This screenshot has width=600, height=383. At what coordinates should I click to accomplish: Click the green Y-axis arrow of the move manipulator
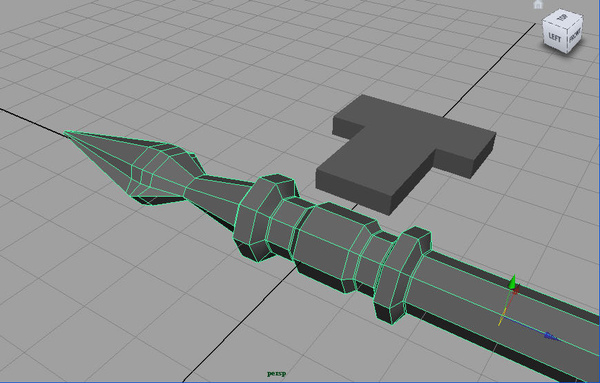click(x=512, y=282)
